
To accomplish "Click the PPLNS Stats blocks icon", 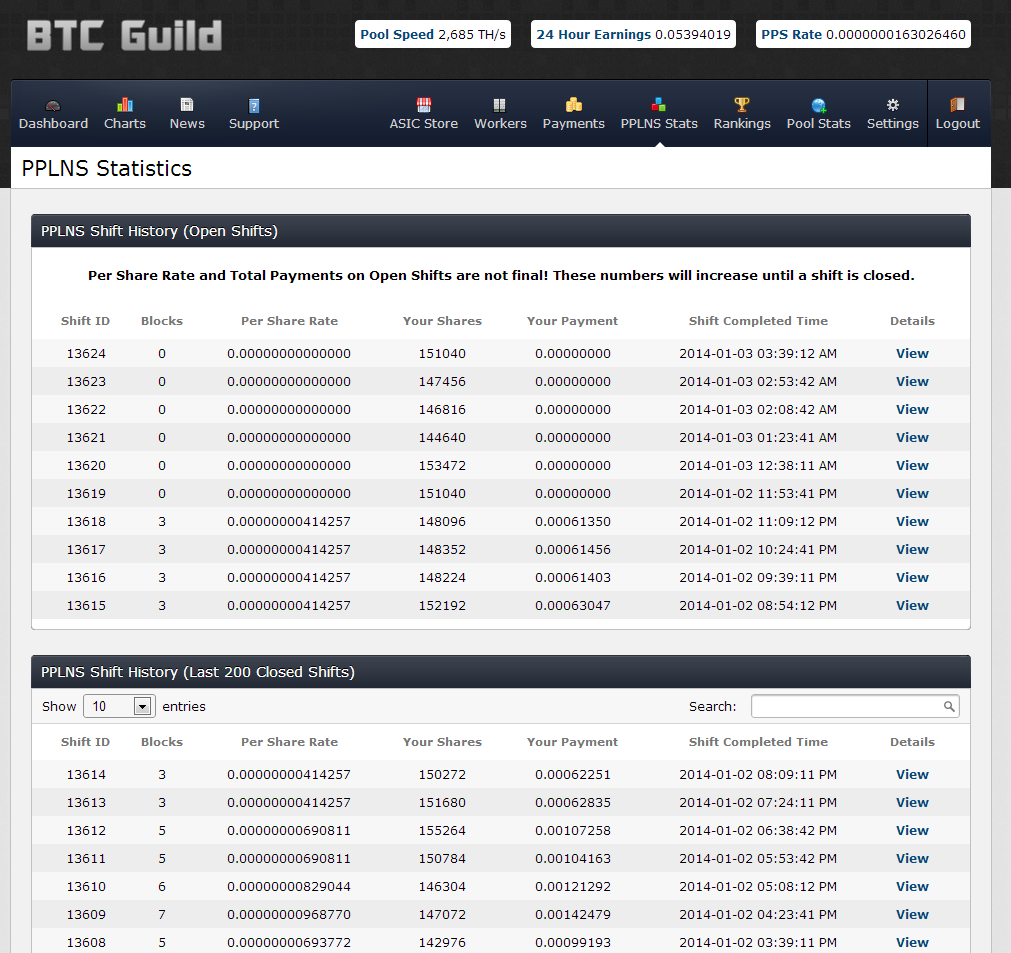I will click(x=658, y=104).
